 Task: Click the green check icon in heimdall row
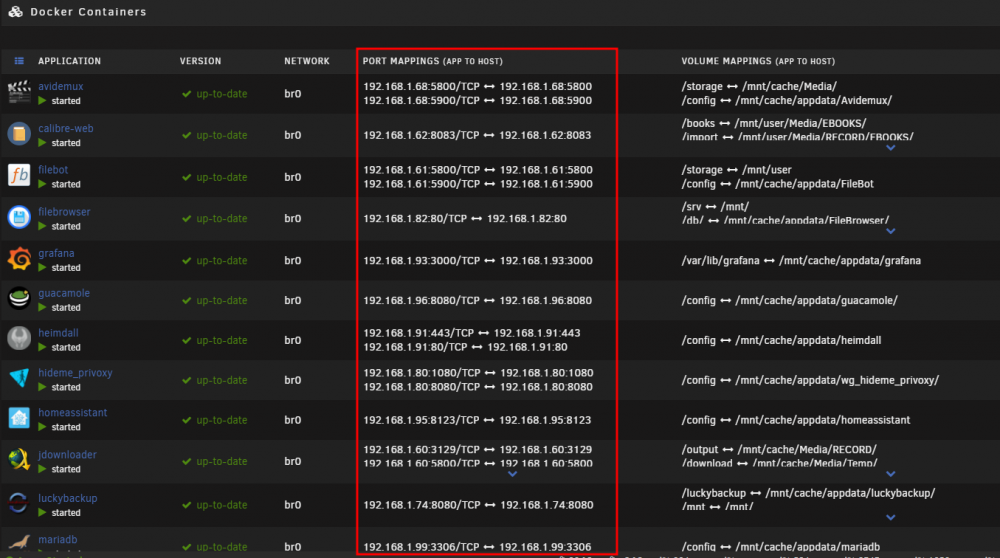tap(186, 341)
